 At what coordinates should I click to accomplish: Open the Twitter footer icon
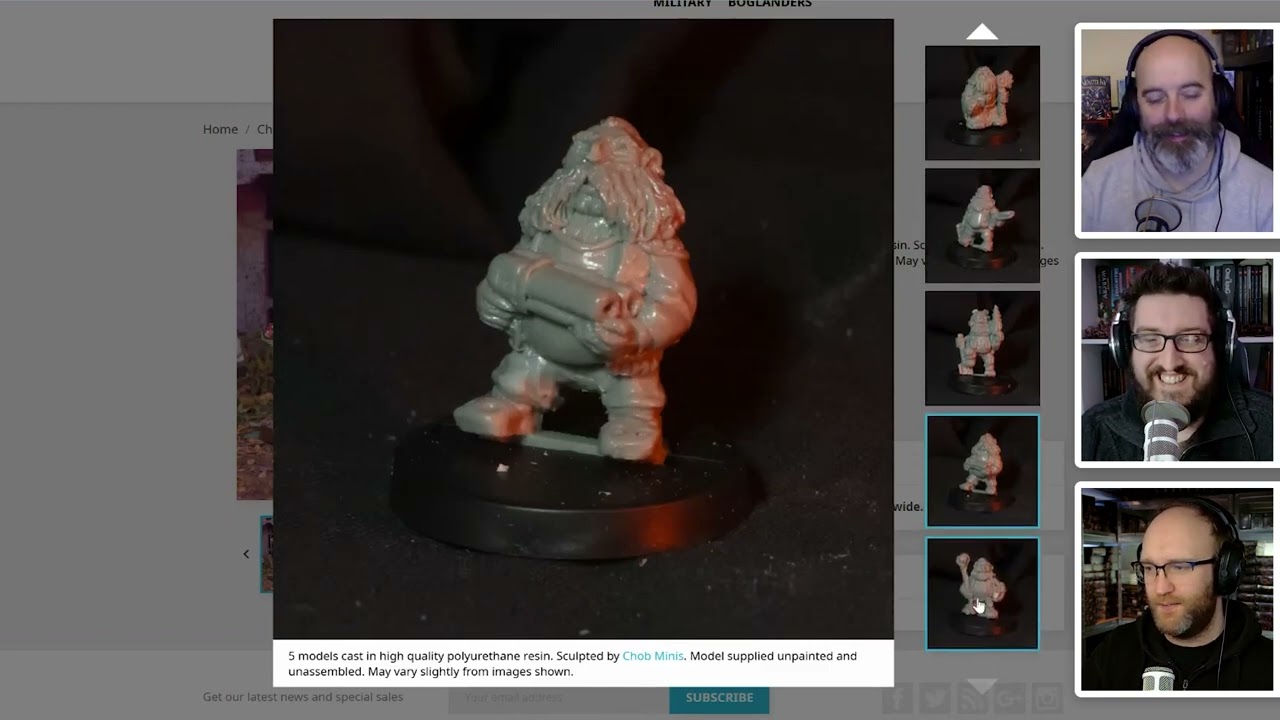pos(934,699)
